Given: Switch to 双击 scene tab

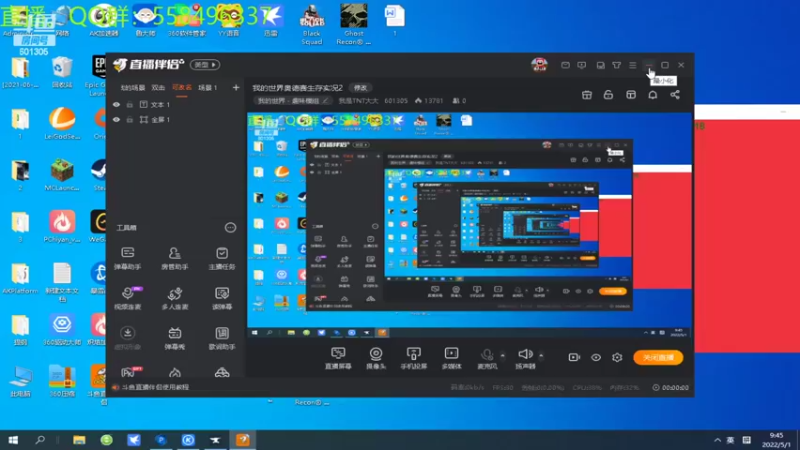Looking at the screenshot, I should click(x=158, y=88).
